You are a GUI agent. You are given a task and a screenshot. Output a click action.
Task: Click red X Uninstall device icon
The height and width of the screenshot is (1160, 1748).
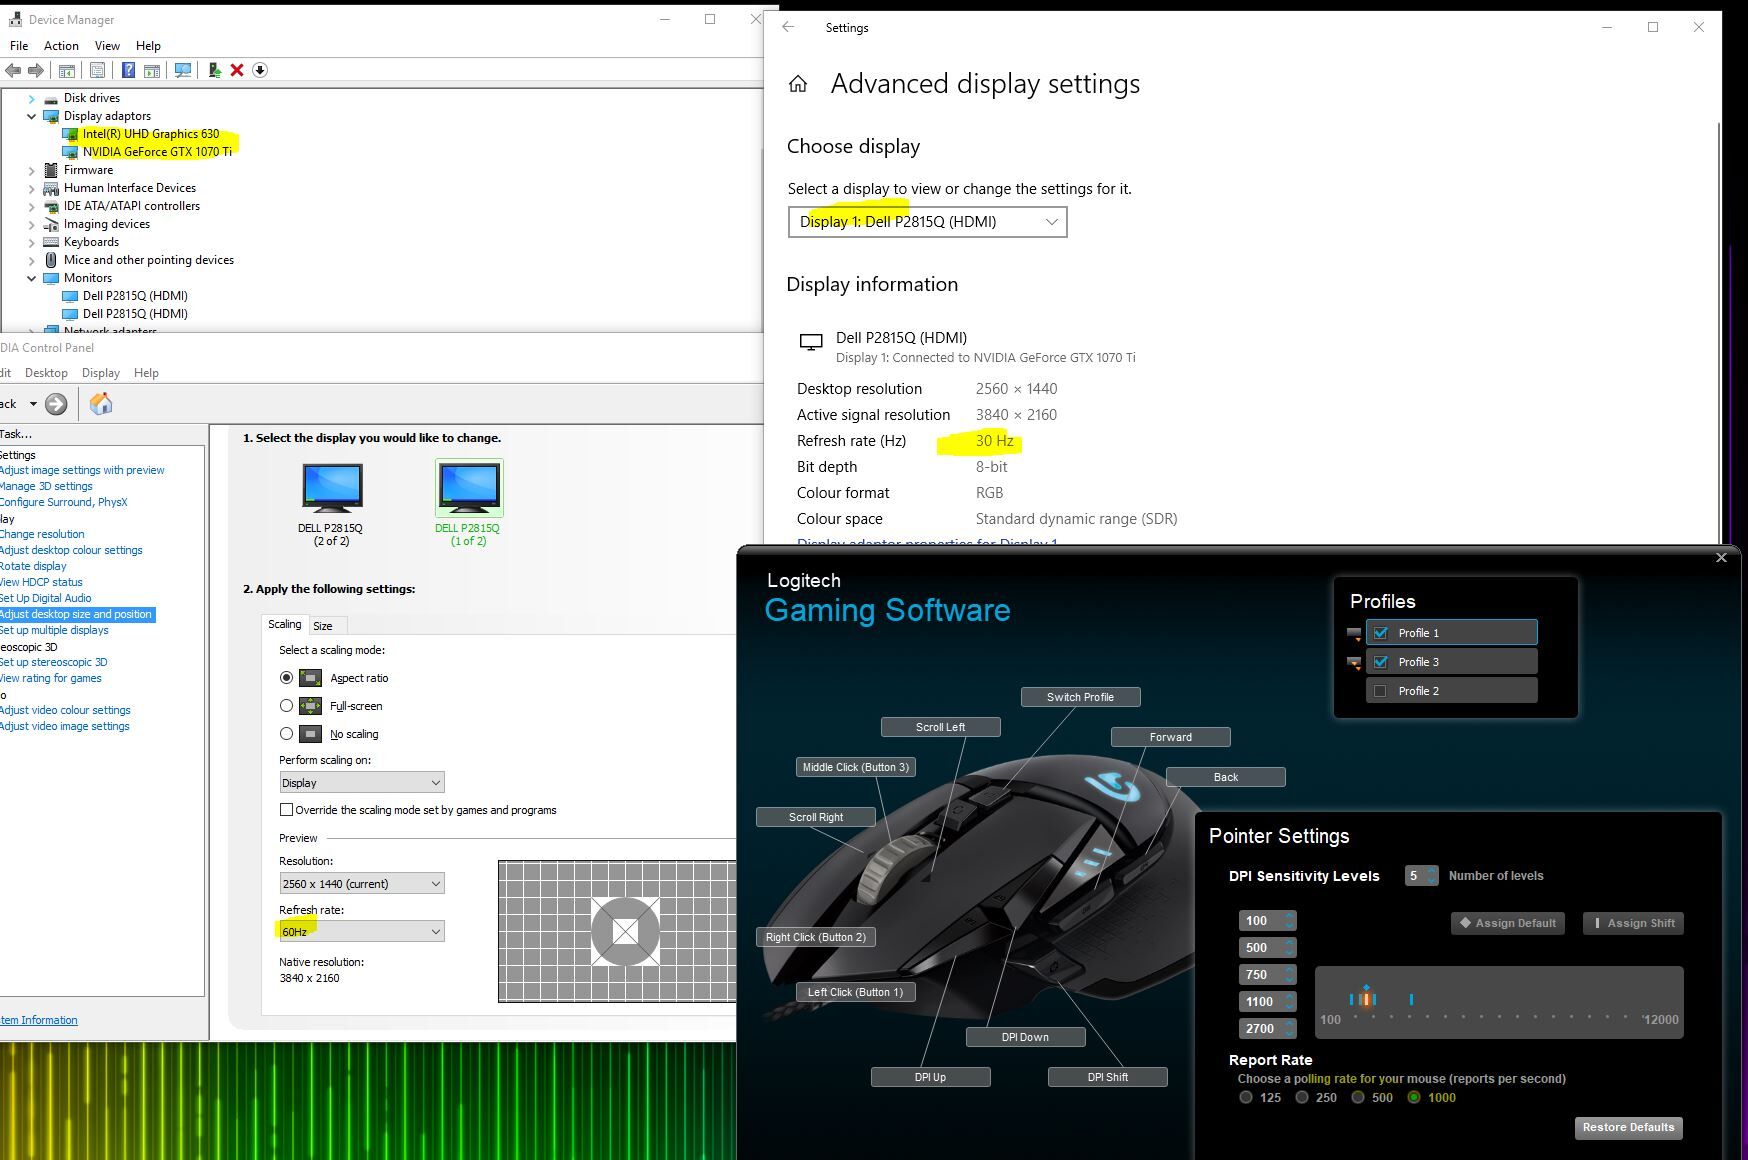237,70
